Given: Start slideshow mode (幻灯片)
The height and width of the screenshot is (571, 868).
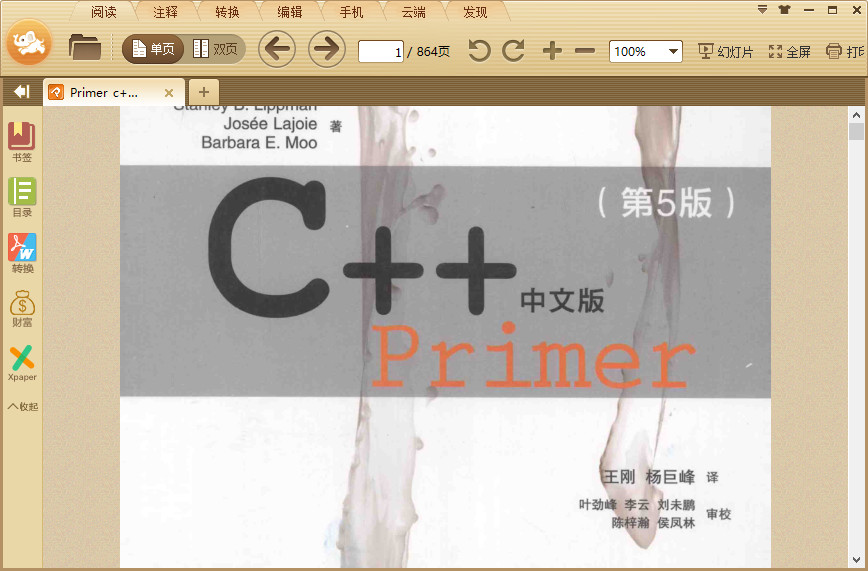Looking at the screenshot, I should point(725,52).
